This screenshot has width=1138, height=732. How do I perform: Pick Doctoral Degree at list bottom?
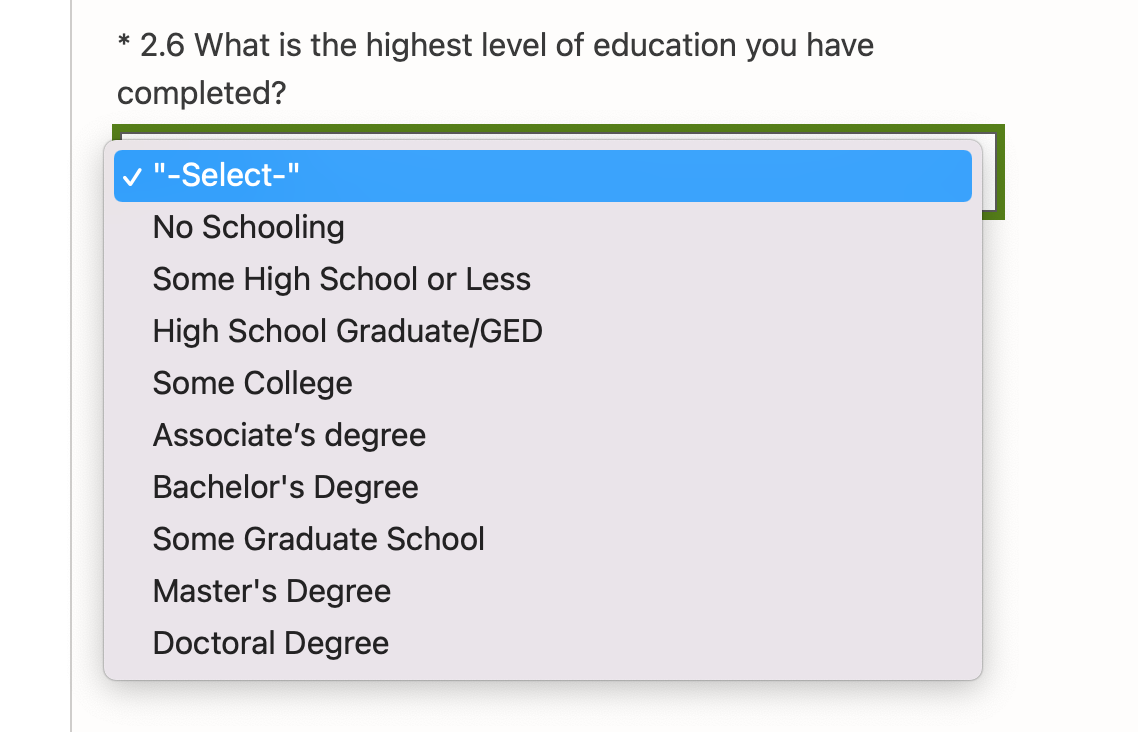[270, 643]
